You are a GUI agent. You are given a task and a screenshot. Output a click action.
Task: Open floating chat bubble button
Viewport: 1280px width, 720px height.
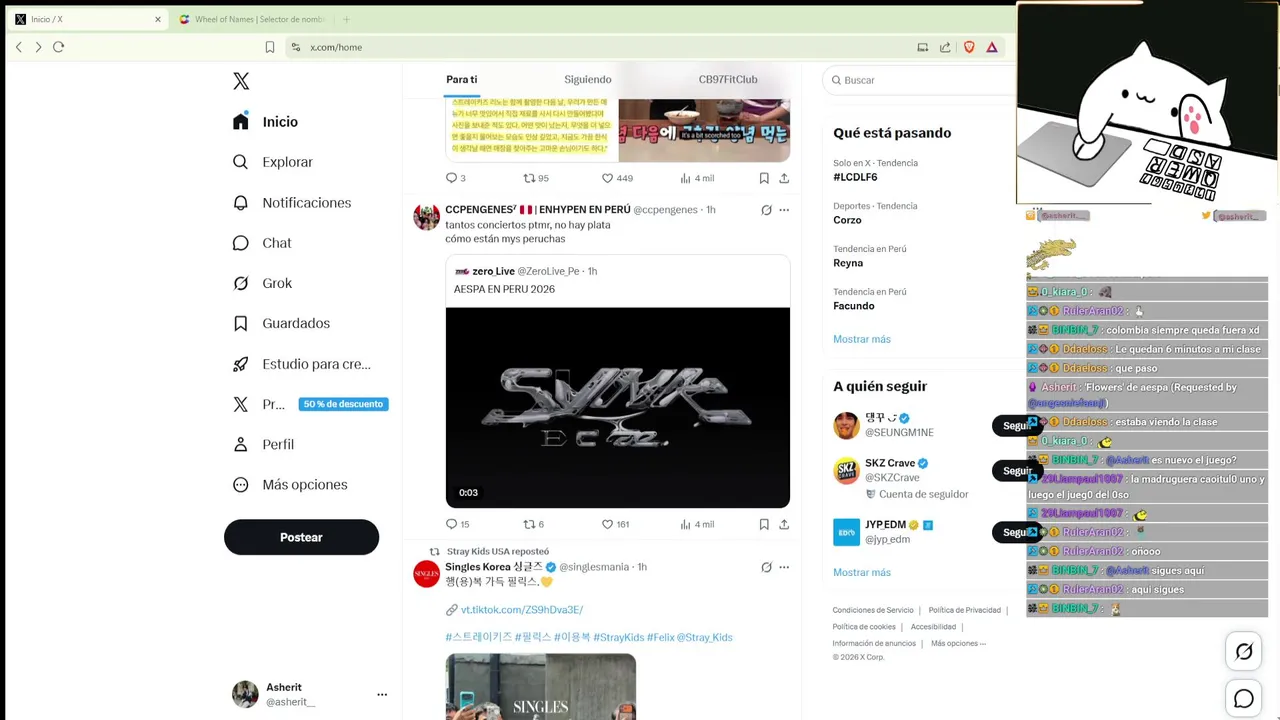pyautogui.click(x=1244, y=699)
